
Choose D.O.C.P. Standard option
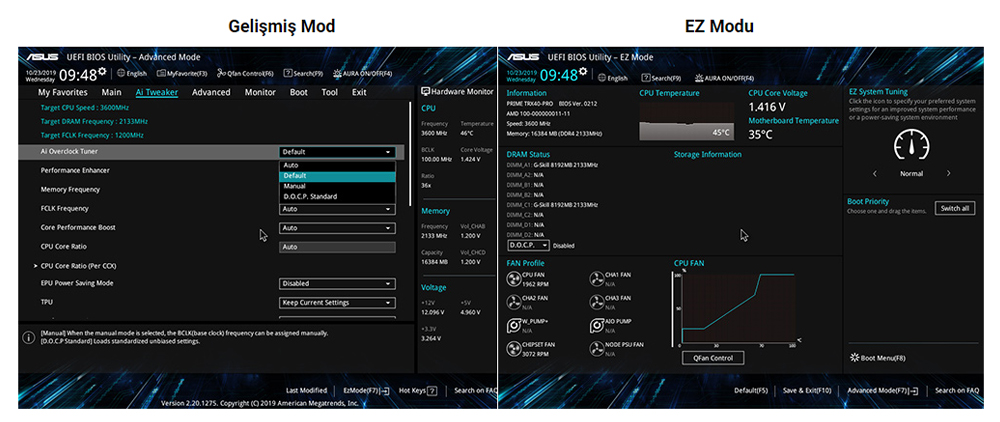[337, 196]
